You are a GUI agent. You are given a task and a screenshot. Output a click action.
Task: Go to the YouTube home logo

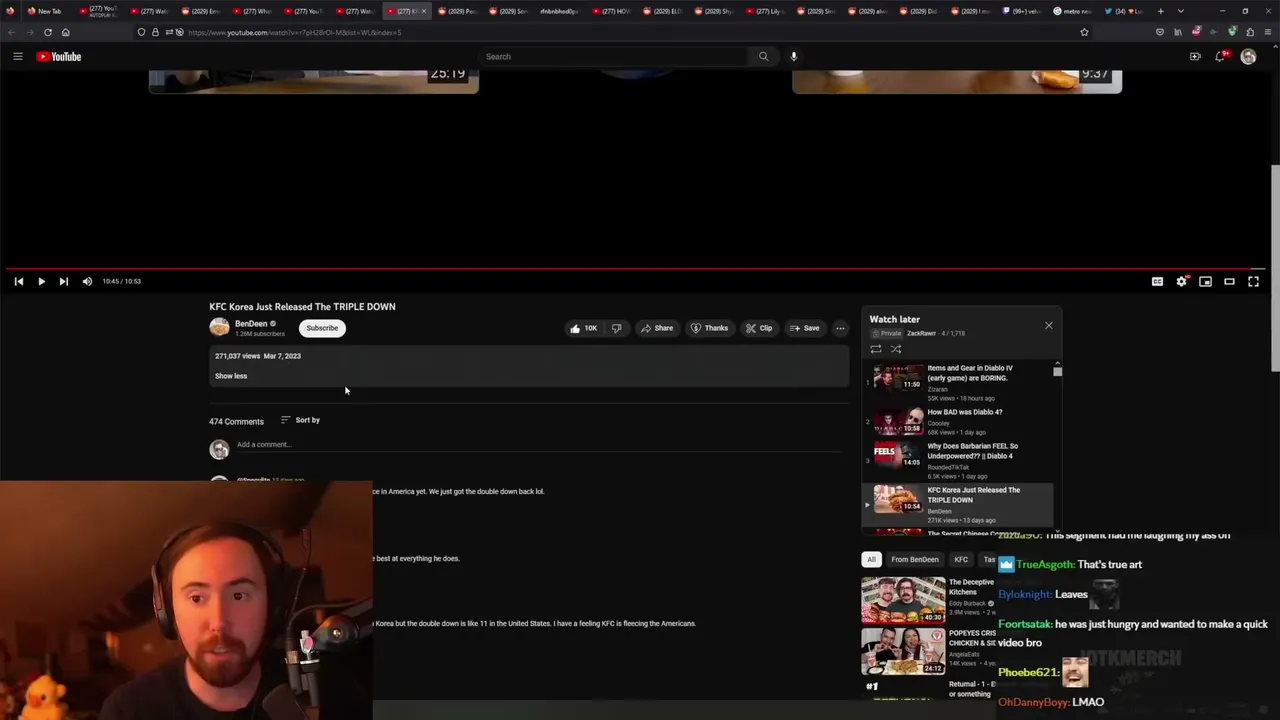tap(59, 57)
